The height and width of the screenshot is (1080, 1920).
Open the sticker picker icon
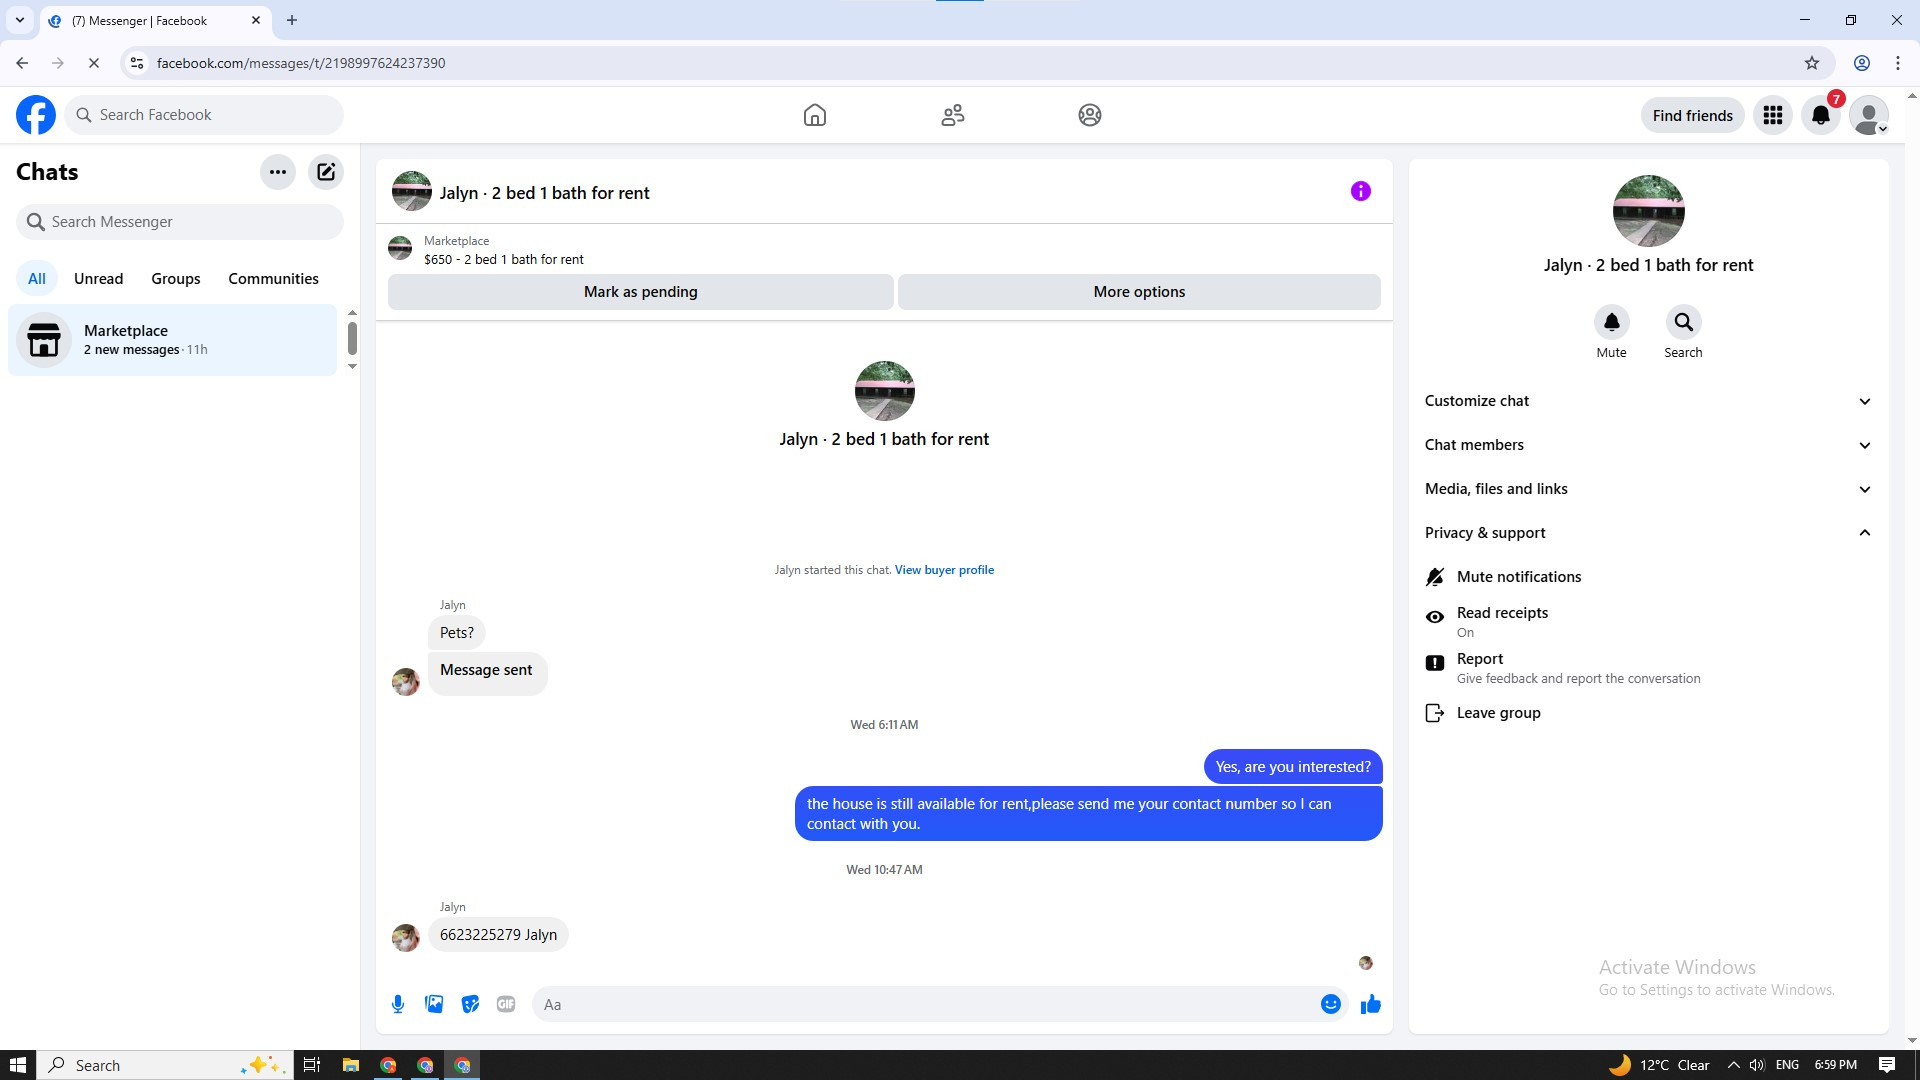(x=470, y=1004)
